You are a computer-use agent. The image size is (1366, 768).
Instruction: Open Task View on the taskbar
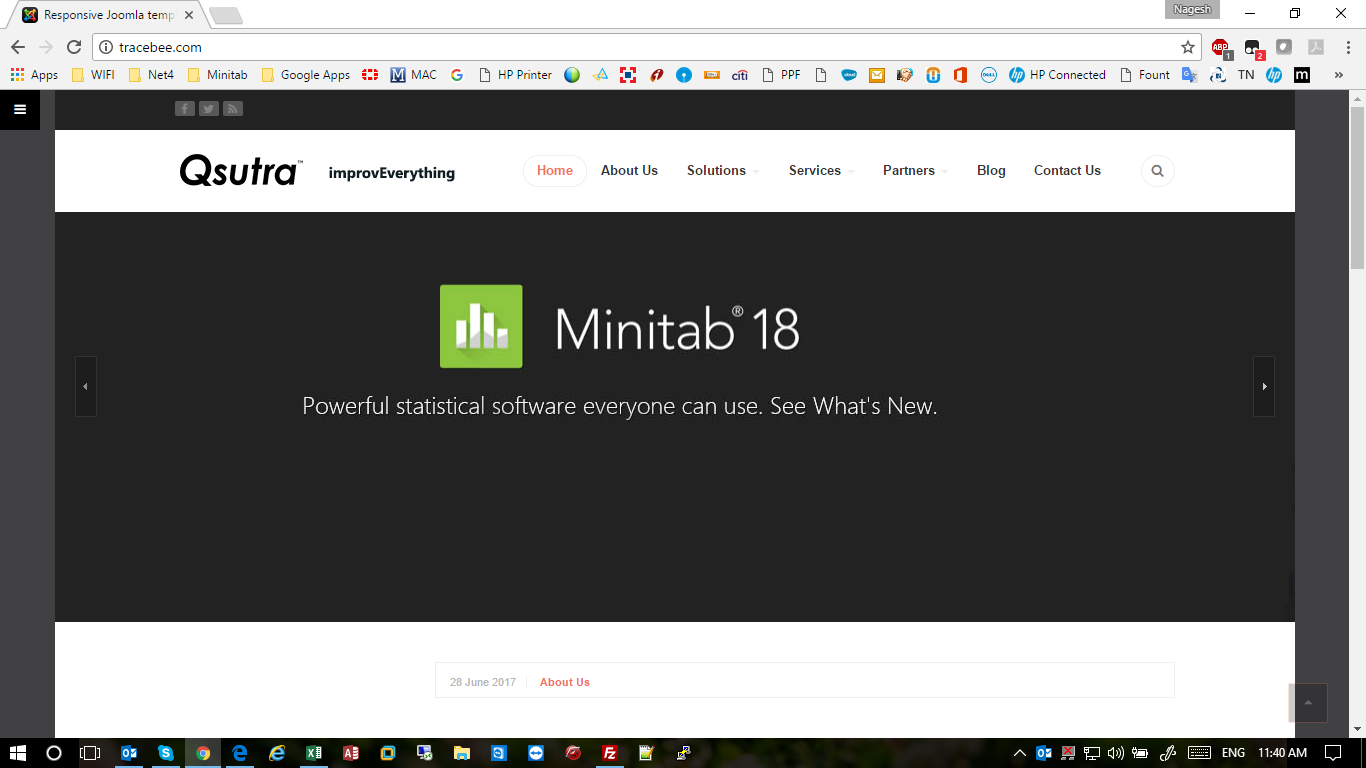[x=90, y=753]
